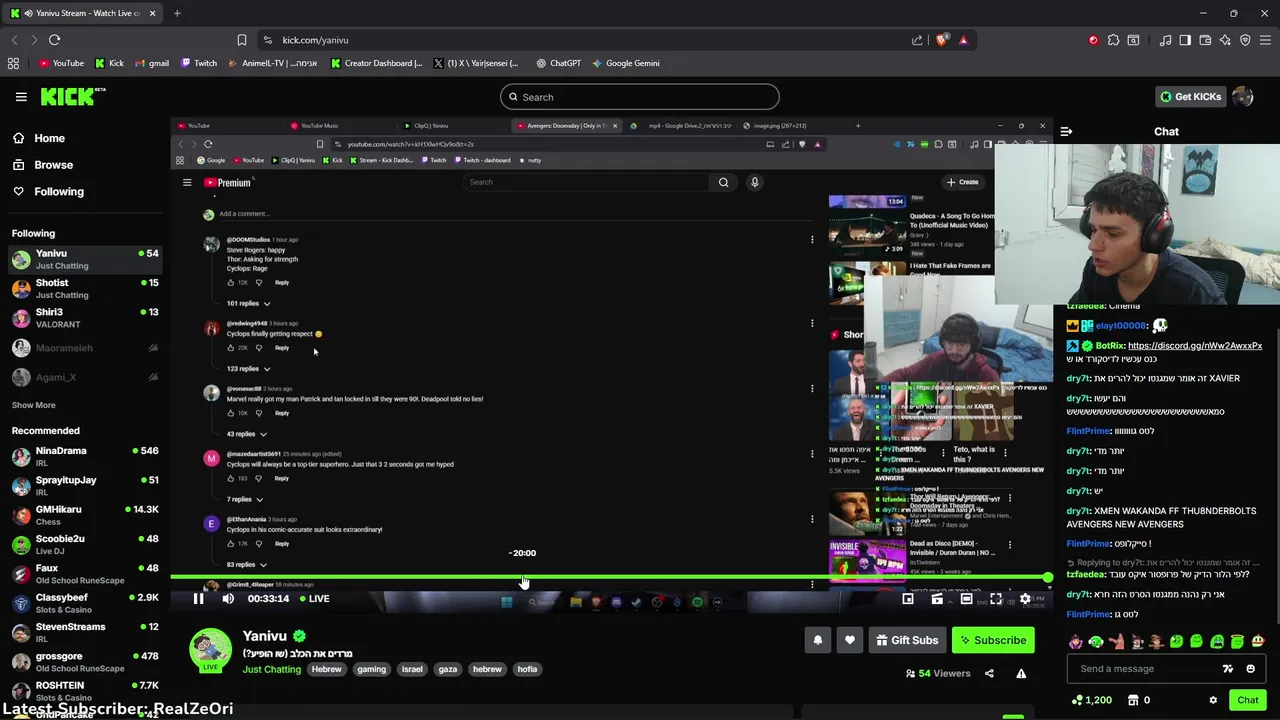
Task: Bookmark this page icon in address bar
Action: [241, 40]
